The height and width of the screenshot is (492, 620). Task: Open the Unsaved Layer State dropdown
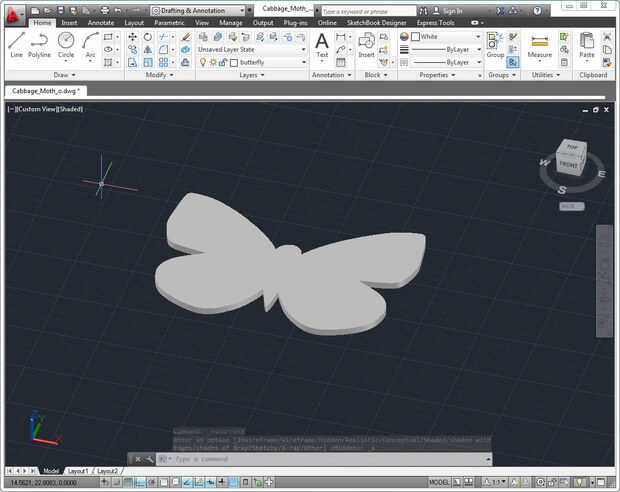click(x=252, y=49)
